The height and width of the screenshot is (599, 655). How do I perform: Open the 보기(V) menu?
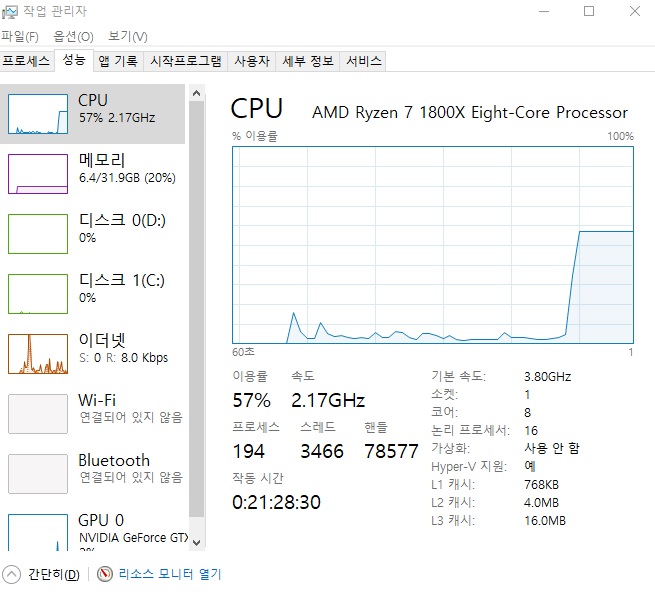point(127,37)
